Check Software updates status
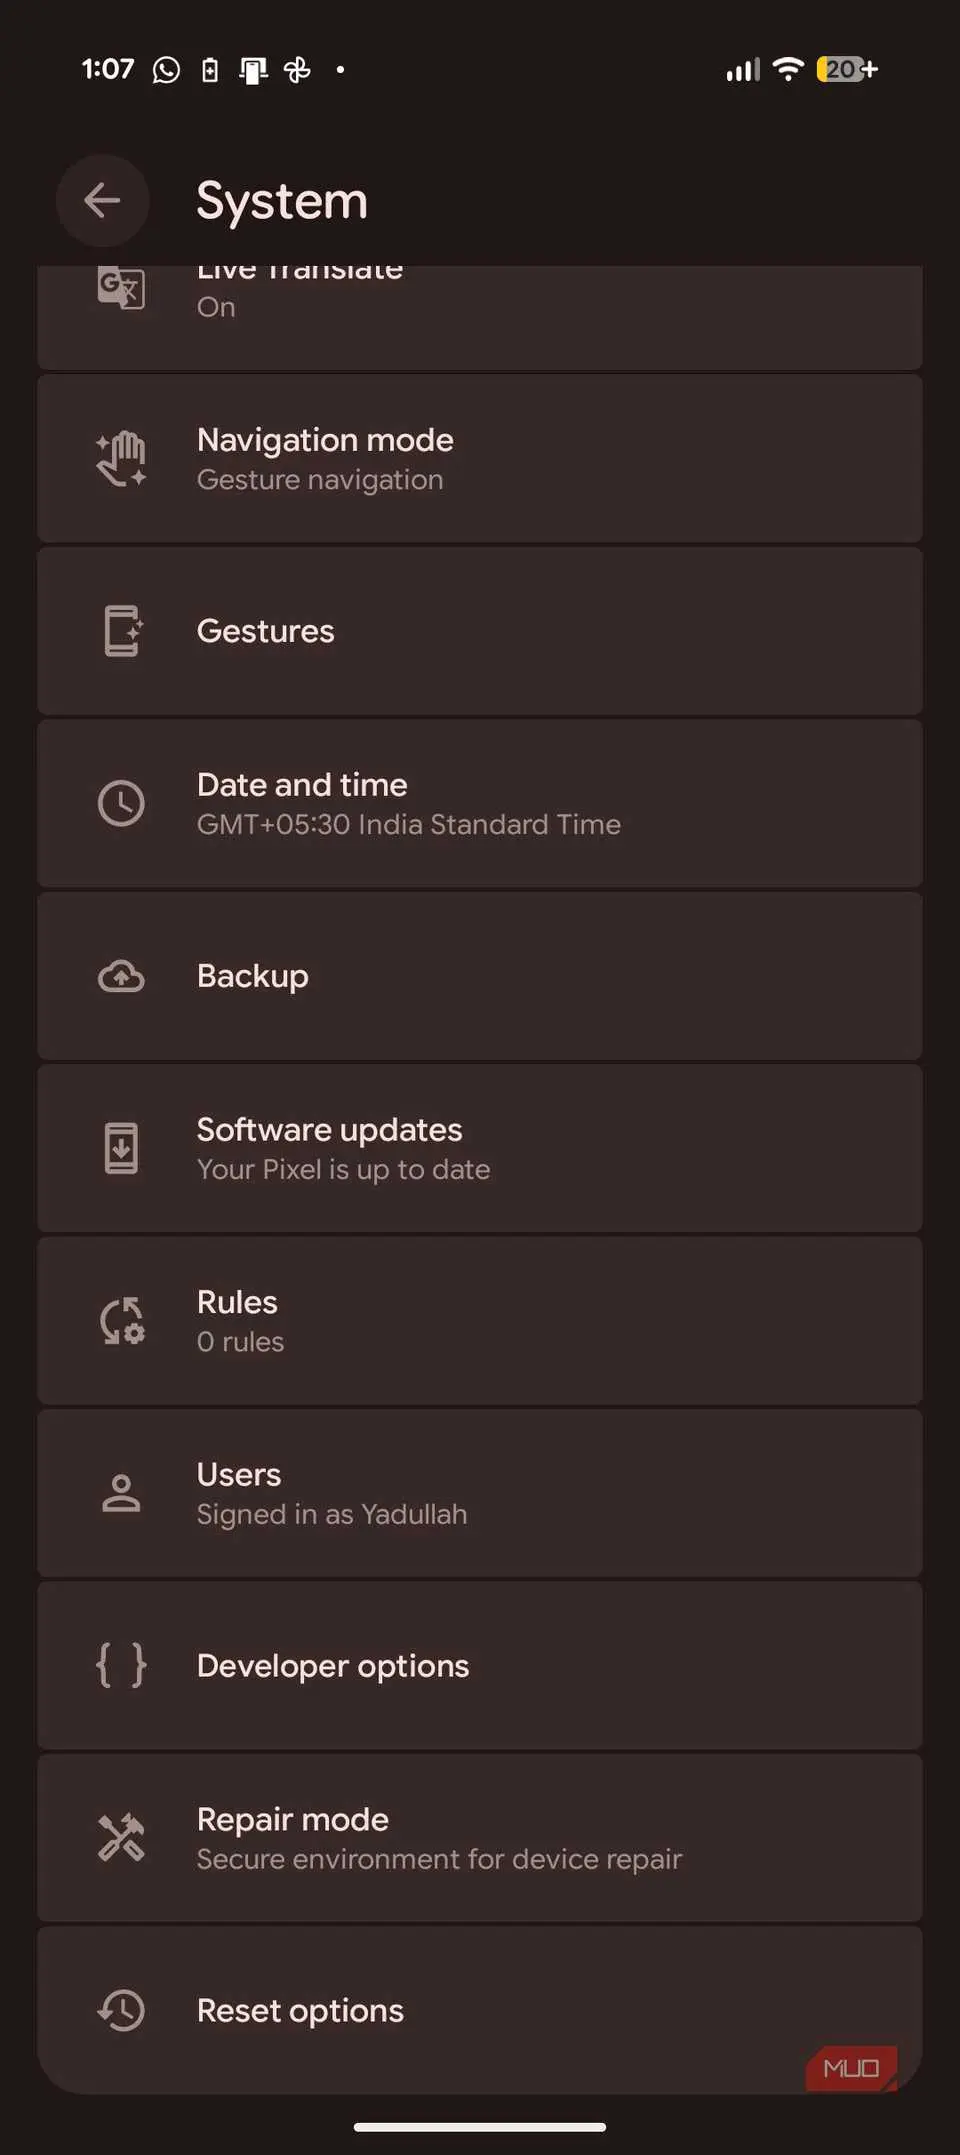Screen dimensions: 960x2155 click(480, 1148)
